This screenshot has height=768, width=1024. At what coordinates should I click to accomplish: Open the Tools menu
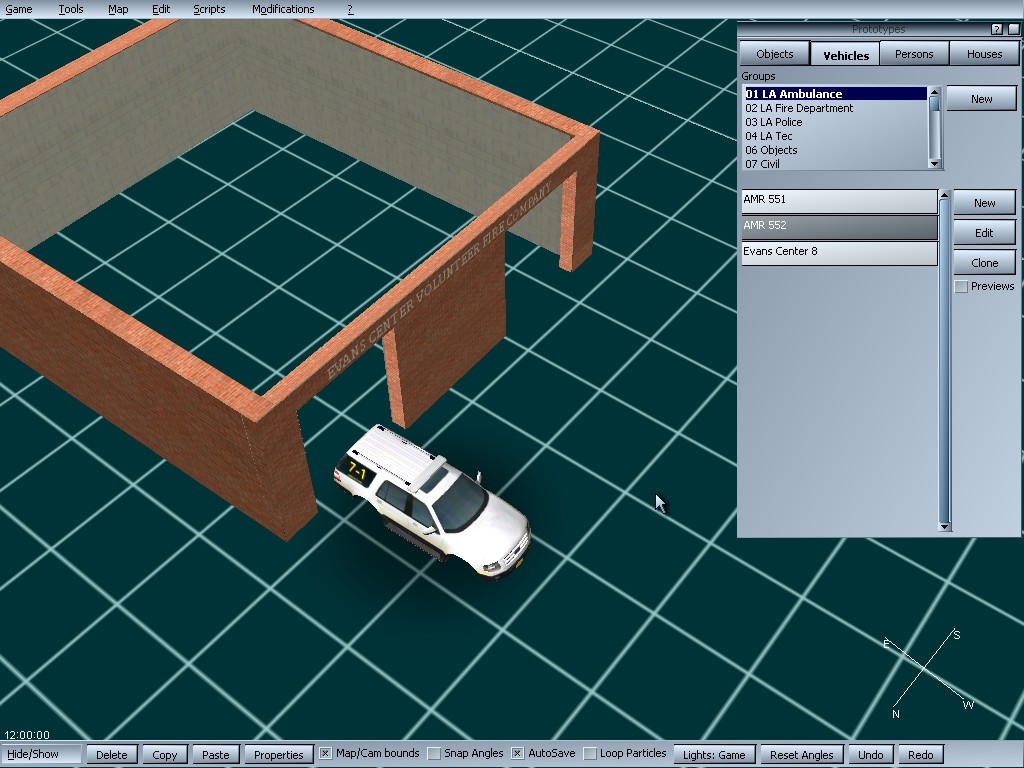pos(71,9)
